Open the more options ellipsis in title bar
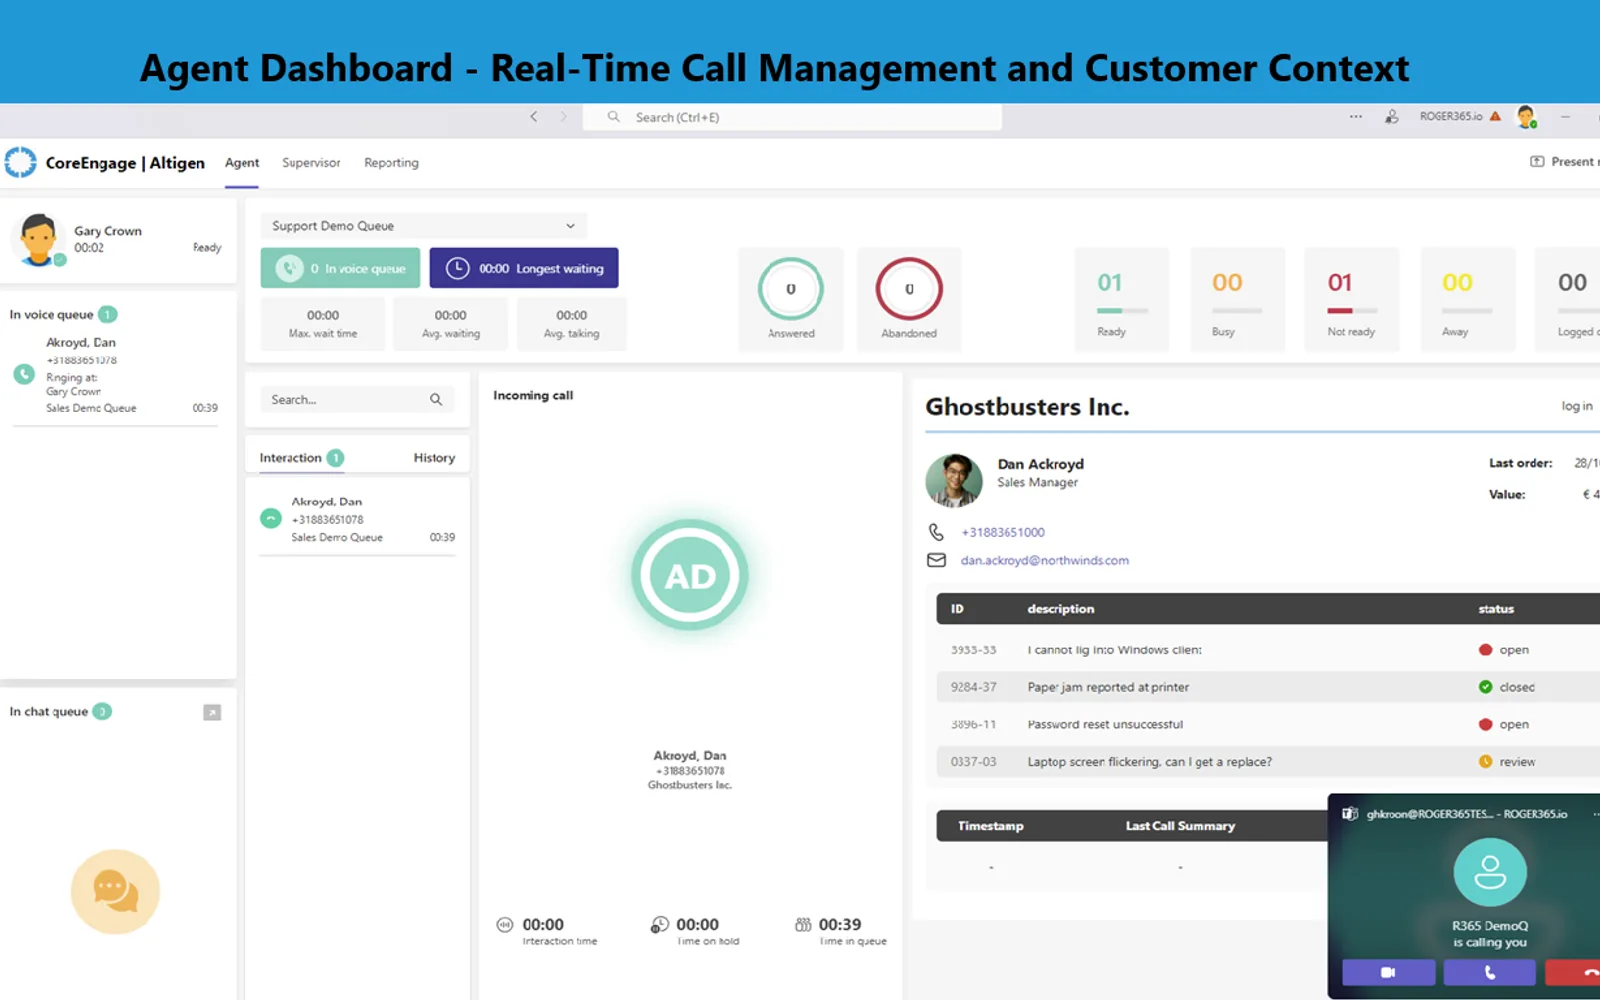 pos(1356,117)
